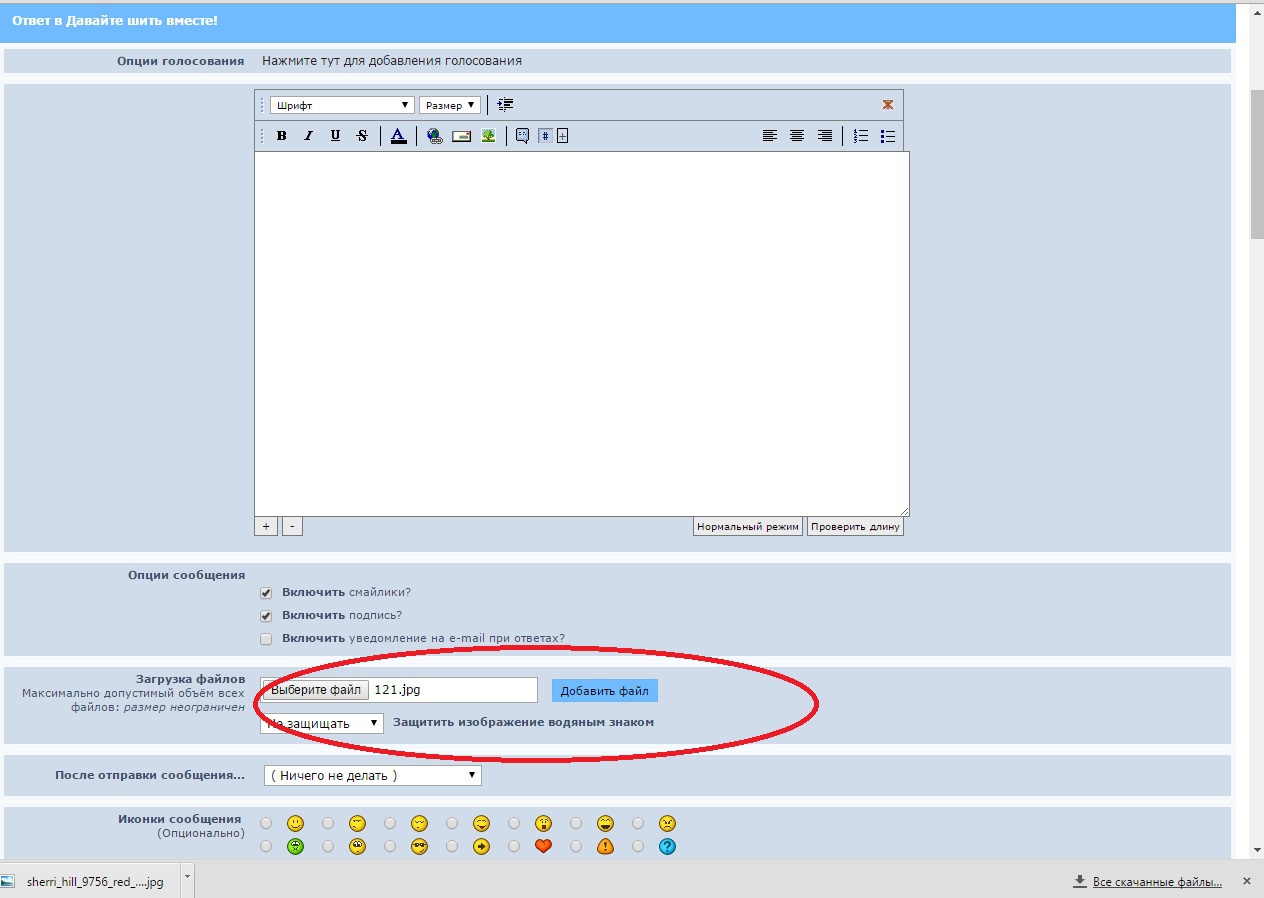Click the indent icon next to Размер
Image resolution: width=1264 pixels, height=898 pixels.
coord(505,105)
